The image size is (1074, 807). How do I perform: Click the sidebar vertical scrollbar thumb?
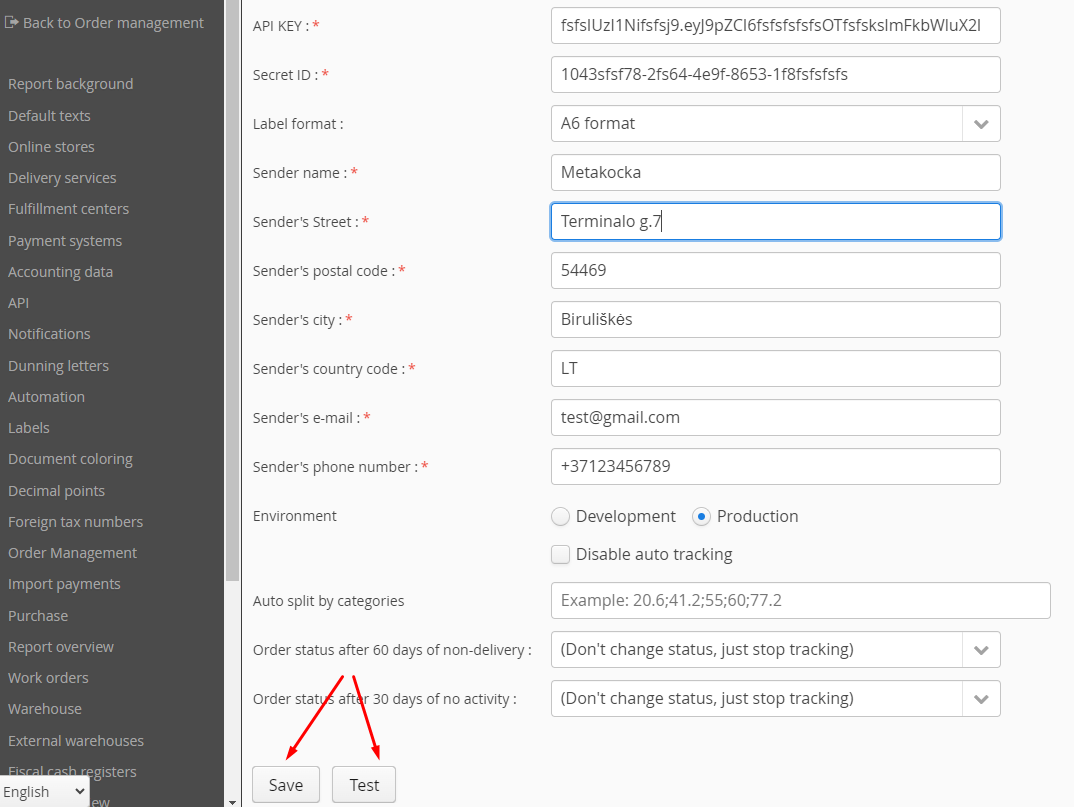[x=232, y=290]
